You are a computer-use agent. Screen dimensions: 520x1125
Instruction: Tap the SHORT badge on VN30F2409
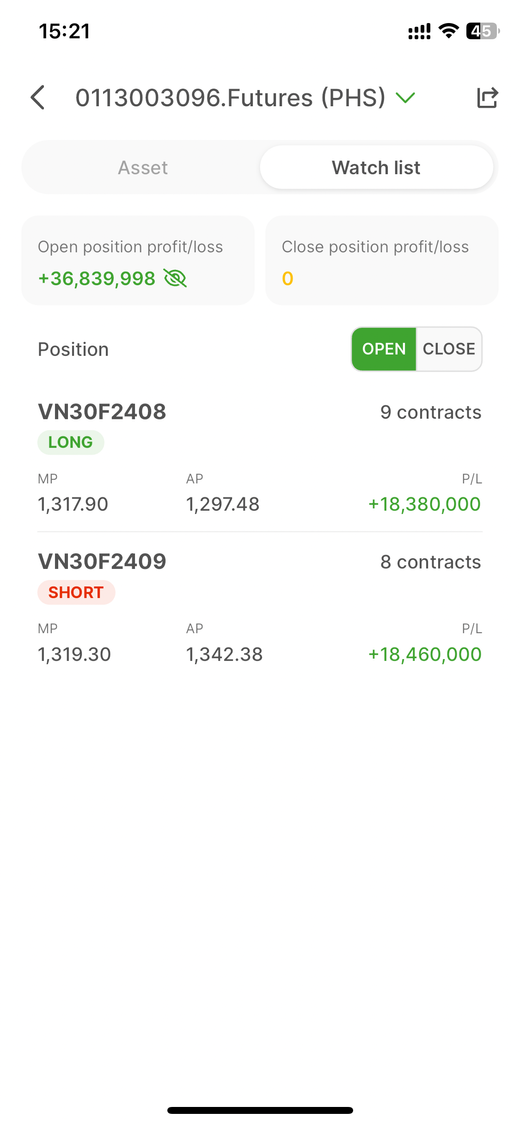tap(76, 593)
